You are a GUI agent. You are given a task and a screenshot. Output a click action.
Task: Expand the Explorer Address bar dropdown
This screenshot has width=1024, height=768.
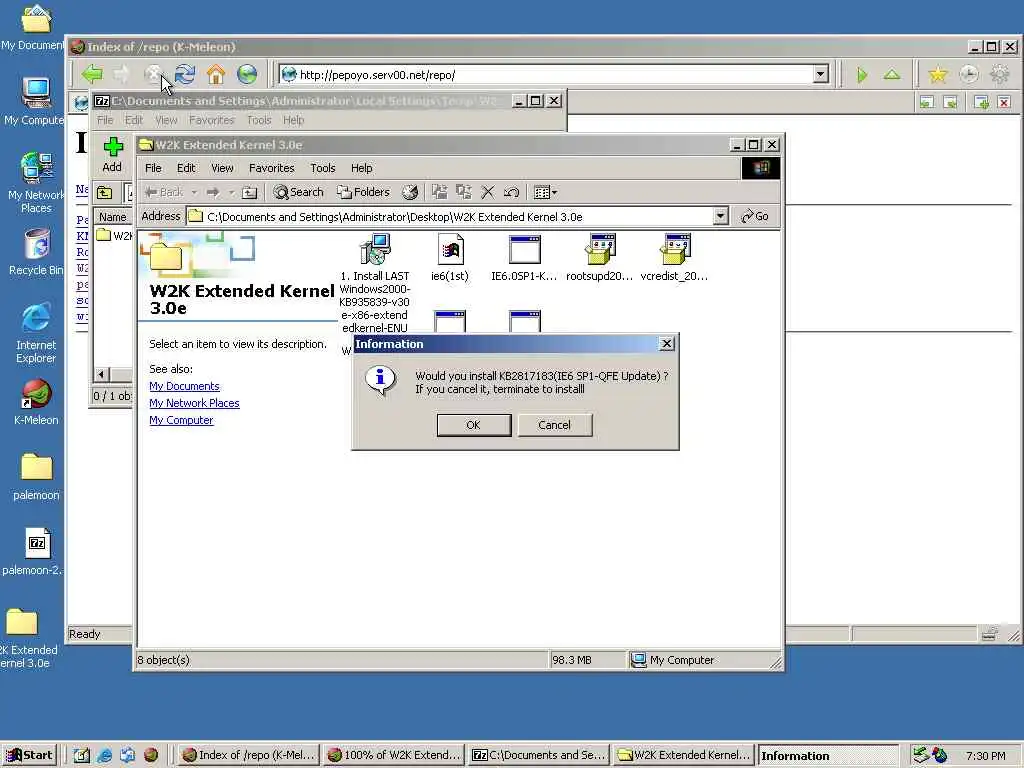coord(720,216)
